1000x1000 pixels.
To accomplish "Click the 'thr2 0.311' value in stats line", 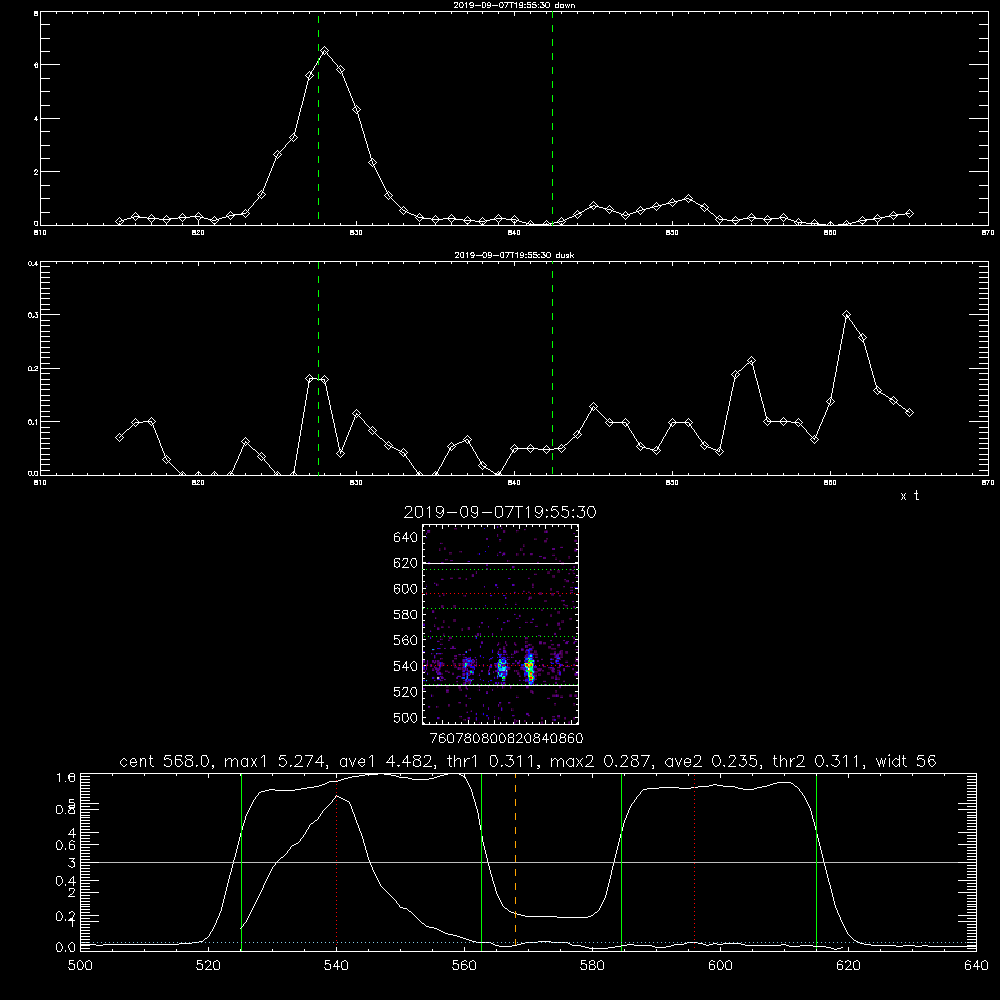I will (818, 761).
